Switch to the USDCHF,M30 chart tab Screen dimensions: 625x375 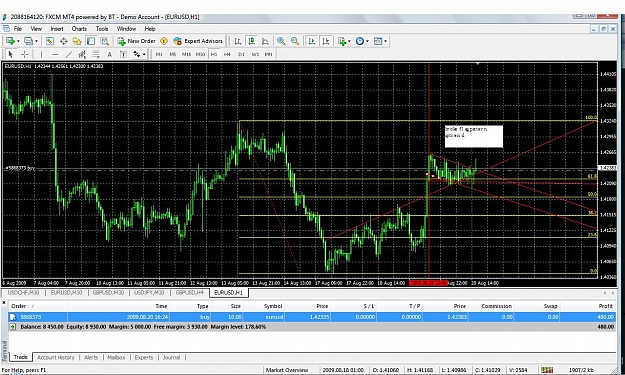24,293
